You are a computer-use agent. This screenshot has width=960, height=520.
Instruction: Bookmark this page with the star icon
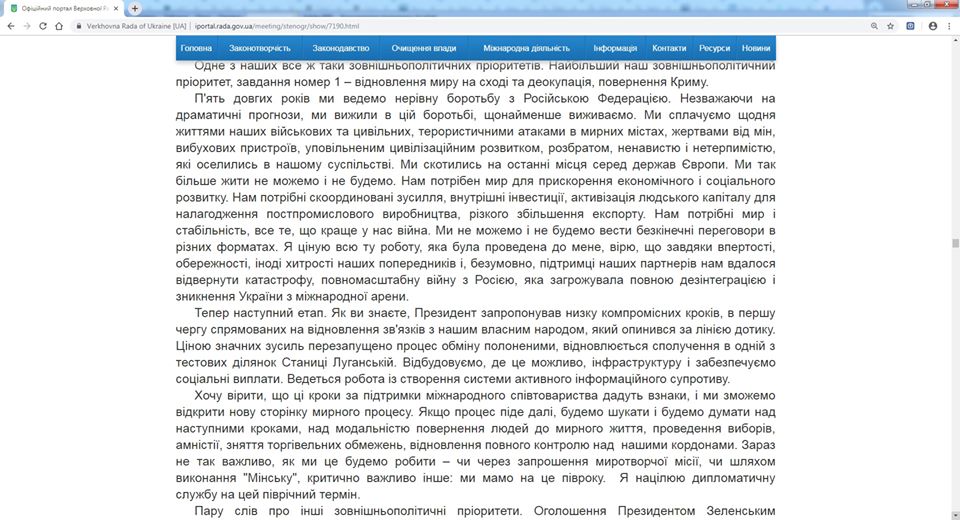[x=891, y=25]
